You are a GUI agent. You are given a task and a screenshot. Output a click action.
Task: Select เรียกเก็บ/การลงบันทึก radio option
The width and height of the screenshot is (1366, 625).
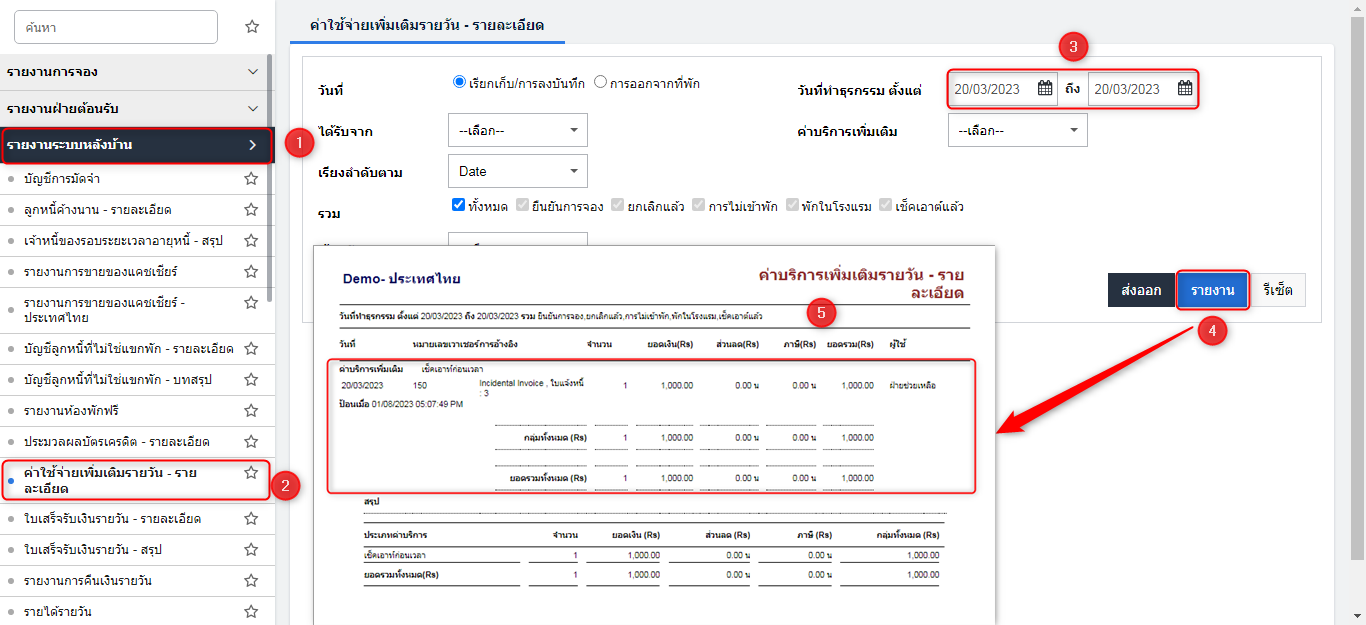coord(460,83)
